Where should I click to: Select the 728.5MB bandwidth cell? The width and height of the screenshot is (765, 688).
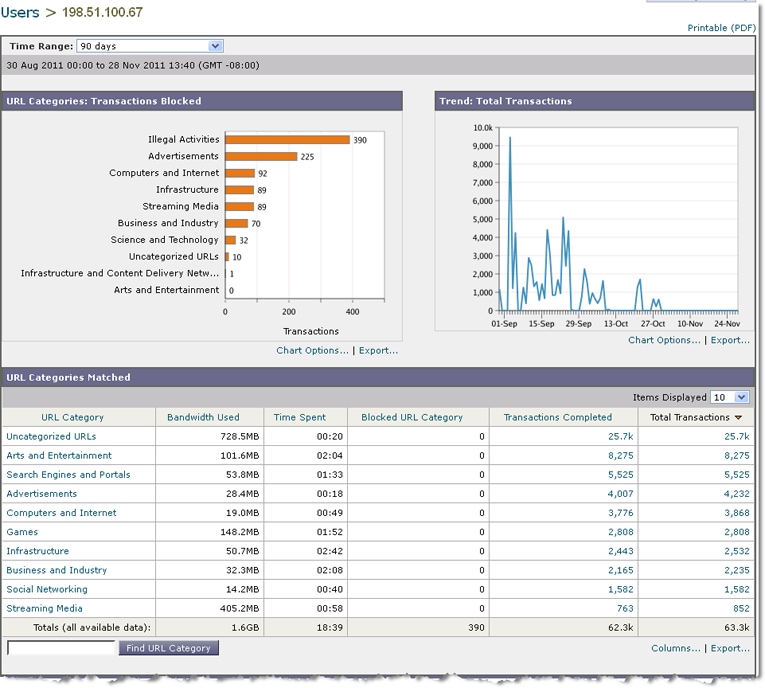(x=240, y=436)
